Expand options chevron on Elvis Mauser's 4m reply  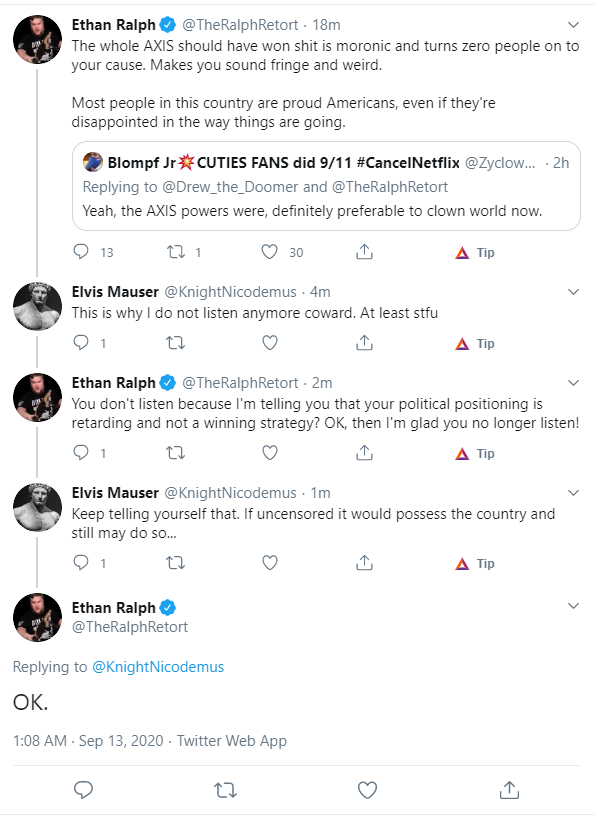[x=573, y=292]
